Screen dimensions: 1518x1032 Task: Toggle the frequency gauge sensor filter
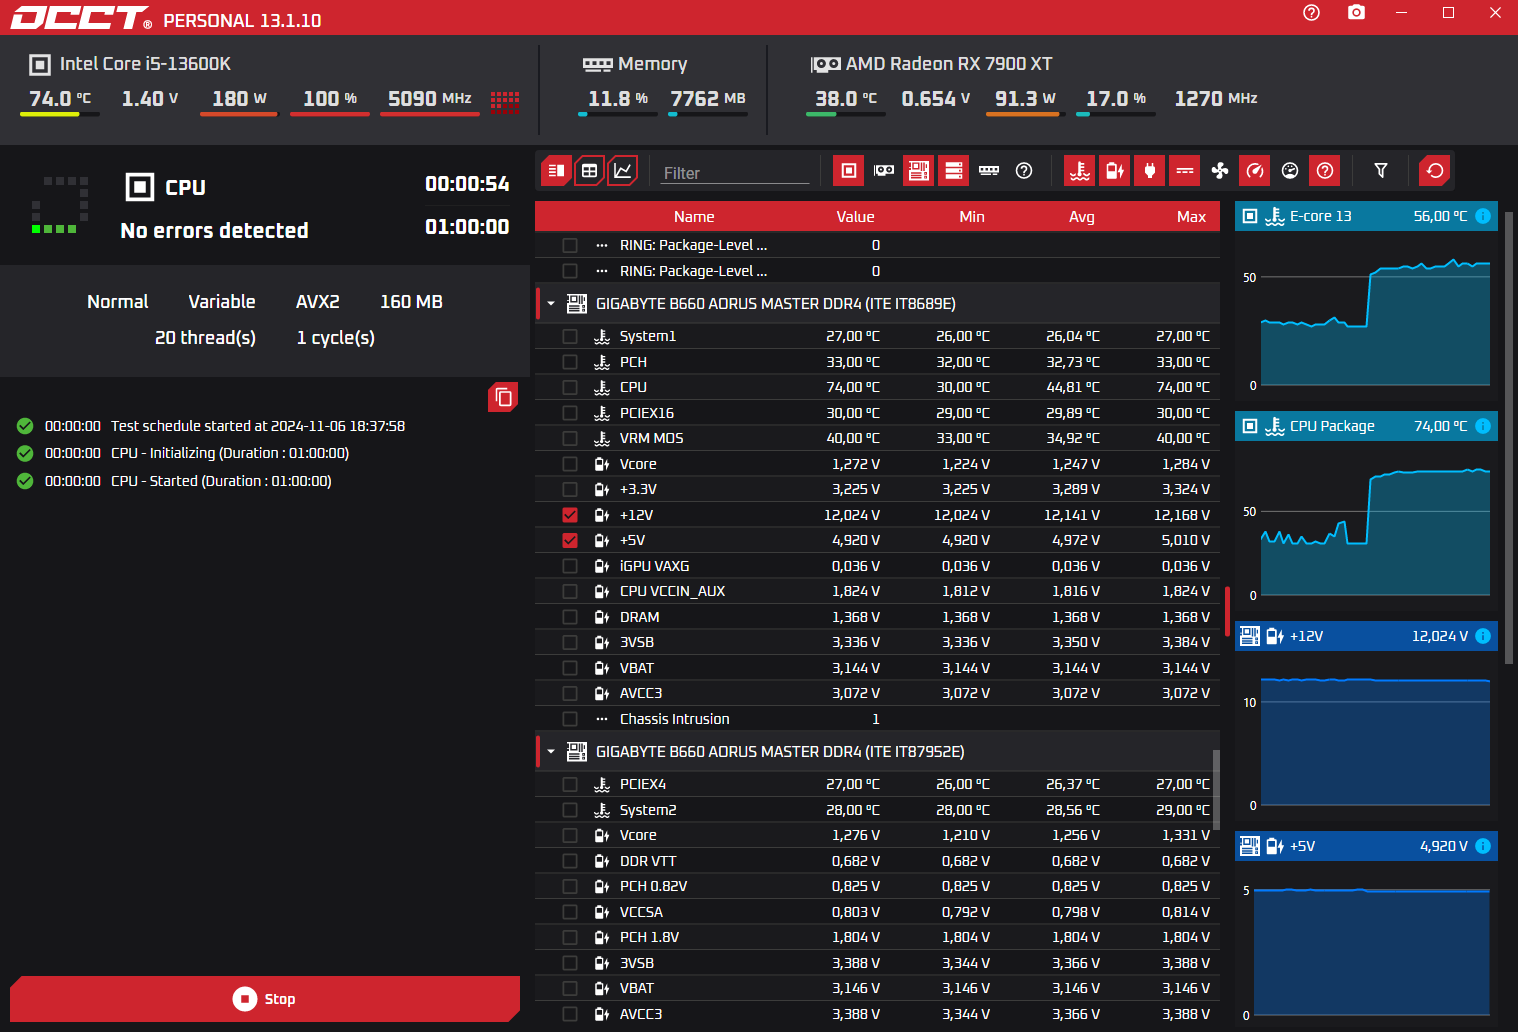1255,171
